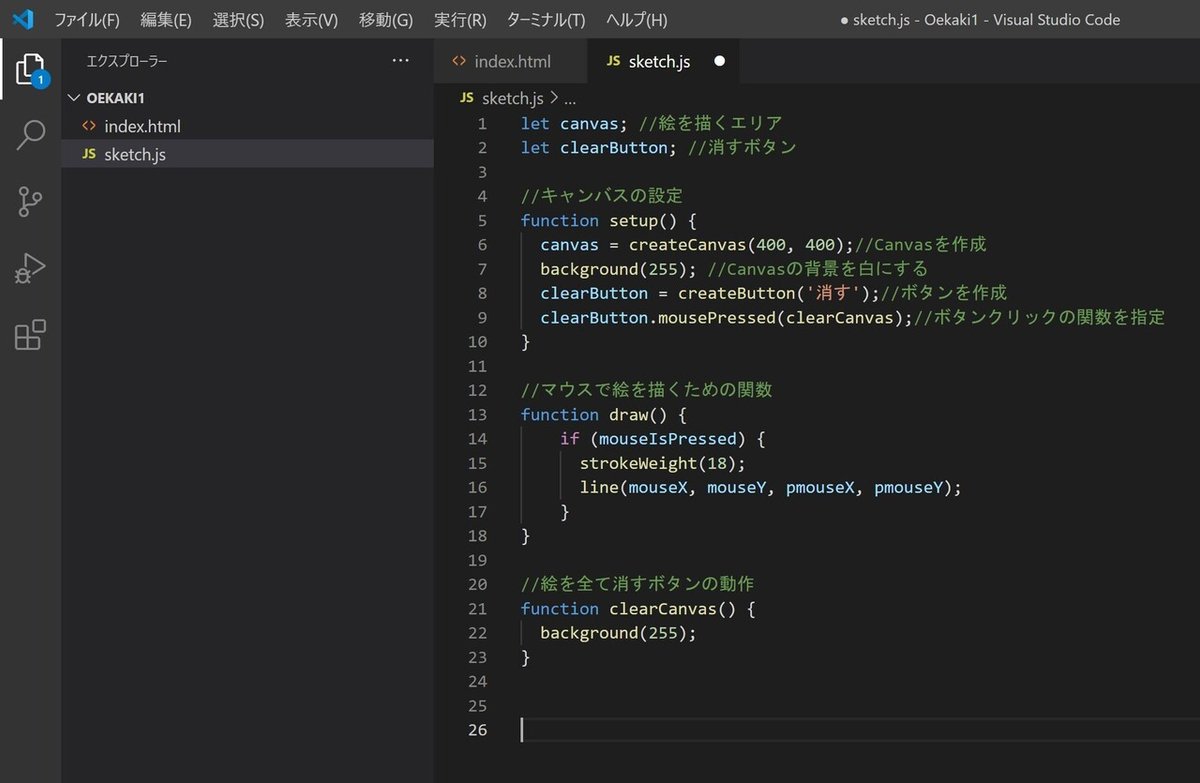Screen dimensions: 1200x783
Task: Click 'function setup()' on line 5
Action: [x=600, y=220]
